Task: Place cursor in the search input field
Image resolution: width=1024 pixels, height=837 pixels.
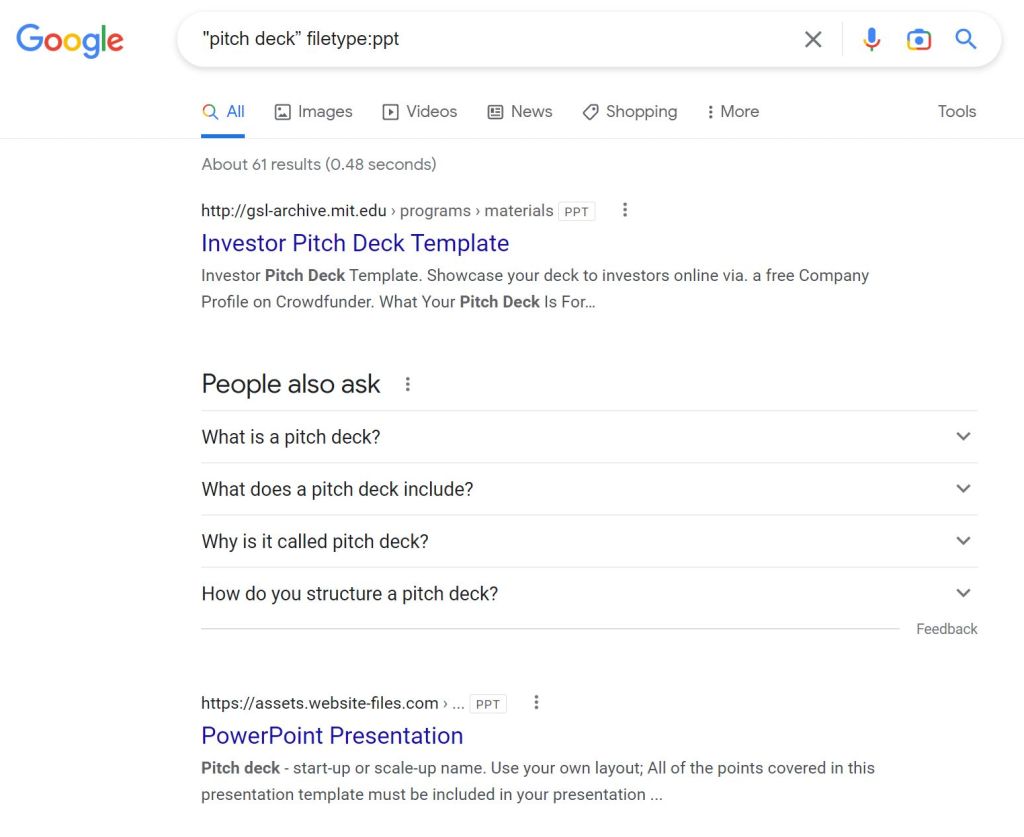Action: tap(450, 39)
